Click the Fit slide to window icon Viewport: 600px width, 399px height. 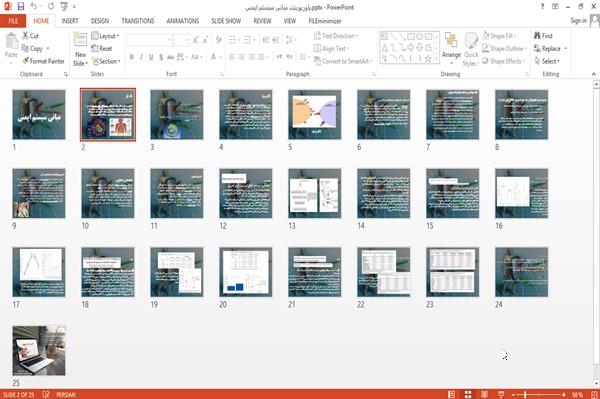pyautogui.click(x=593, y=394)
